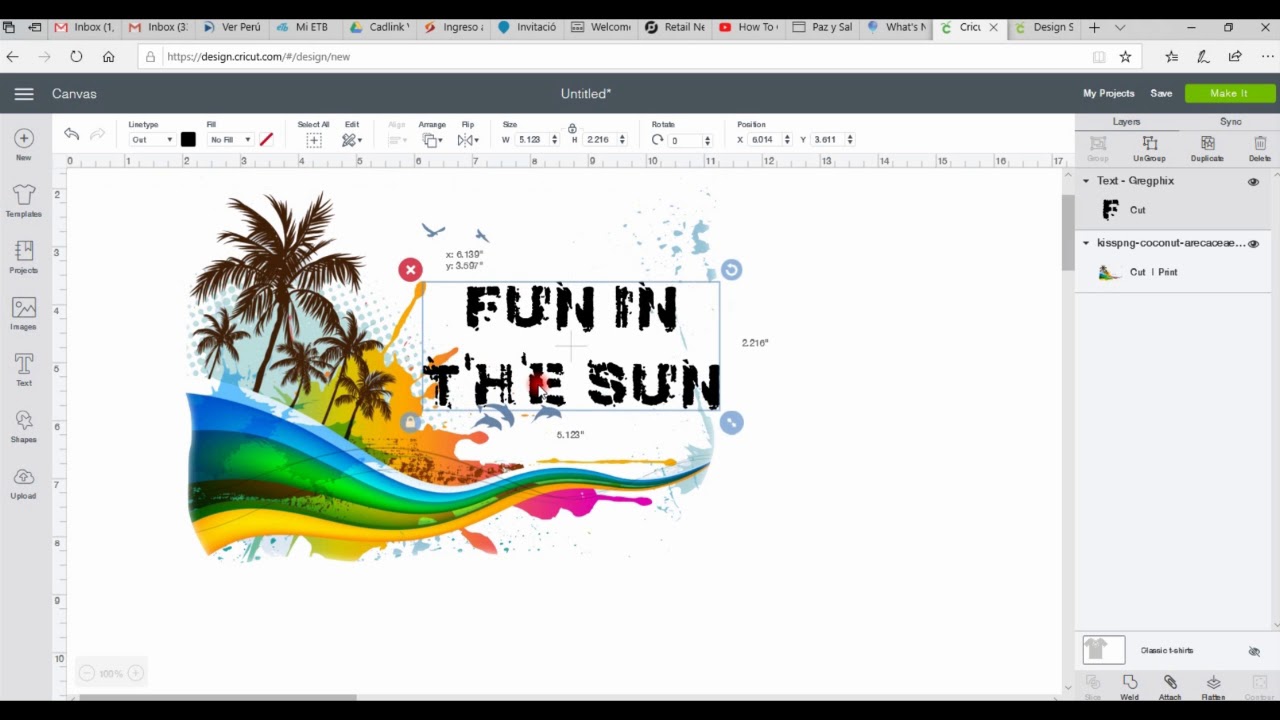Click the Undo arrow
The width and height of the screenshot is (1280, 720).
[x=71, y=134]
